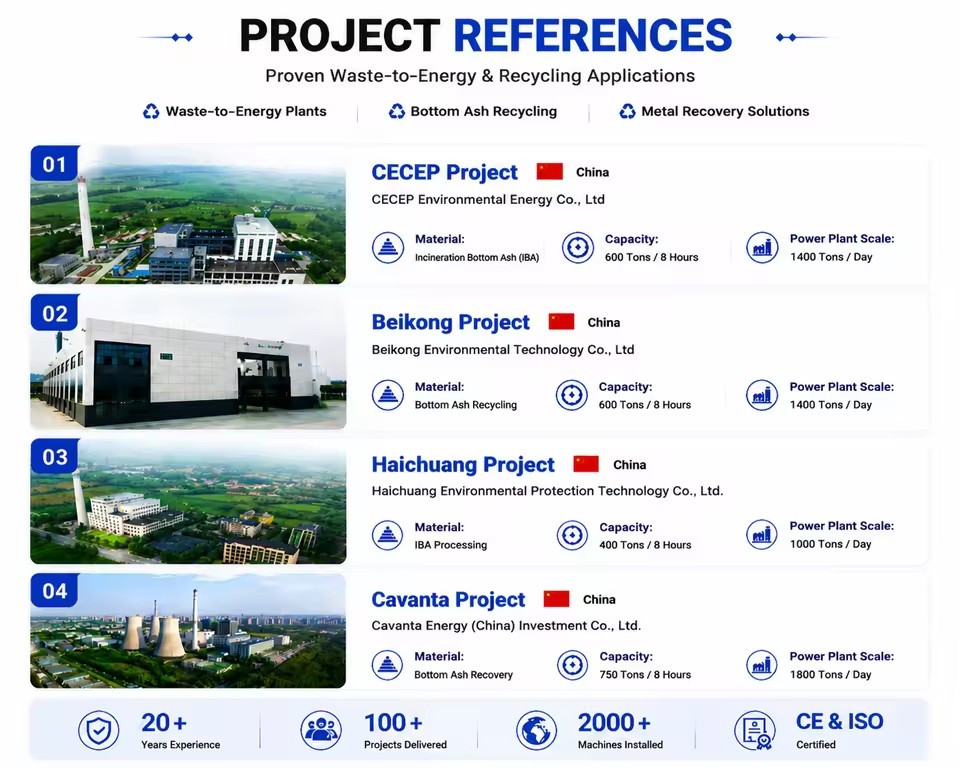The image size is (960, 768).
Task: Click the 02 number badge
Action: [54, 313]
